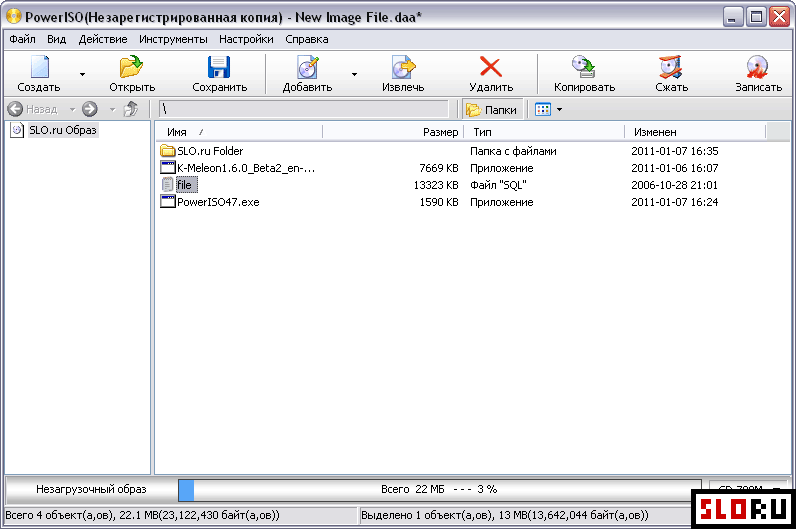This screenshot has width=796, height=529.
Task: Click the 2006-10-28 21:01 date cell
Action: (674, 185)
